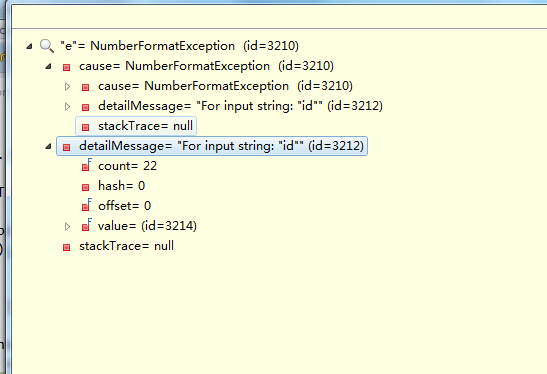The height and width of the screenshot is (374, 547).
Task: Select the offset= 0 row
Action: coord(124,206)
